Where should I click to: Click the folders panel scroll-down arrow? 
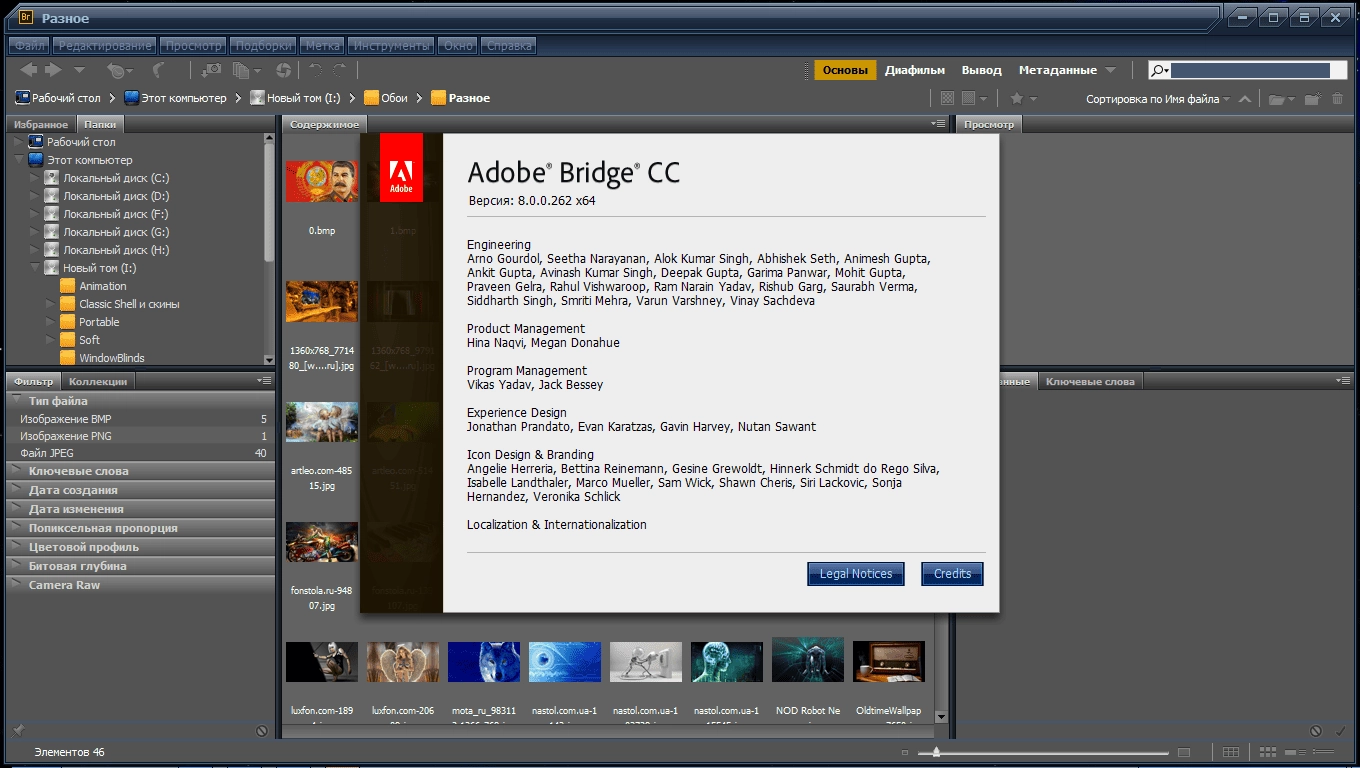click(x=269, y=359)
